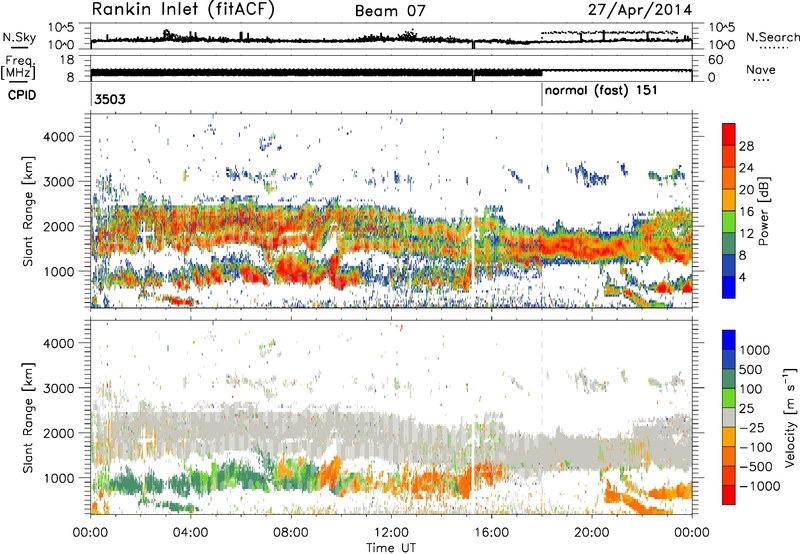Click the power colorbar tick '4'
Image resolution: width=800 pixels, height=554 pixels.
pos(742,277)
